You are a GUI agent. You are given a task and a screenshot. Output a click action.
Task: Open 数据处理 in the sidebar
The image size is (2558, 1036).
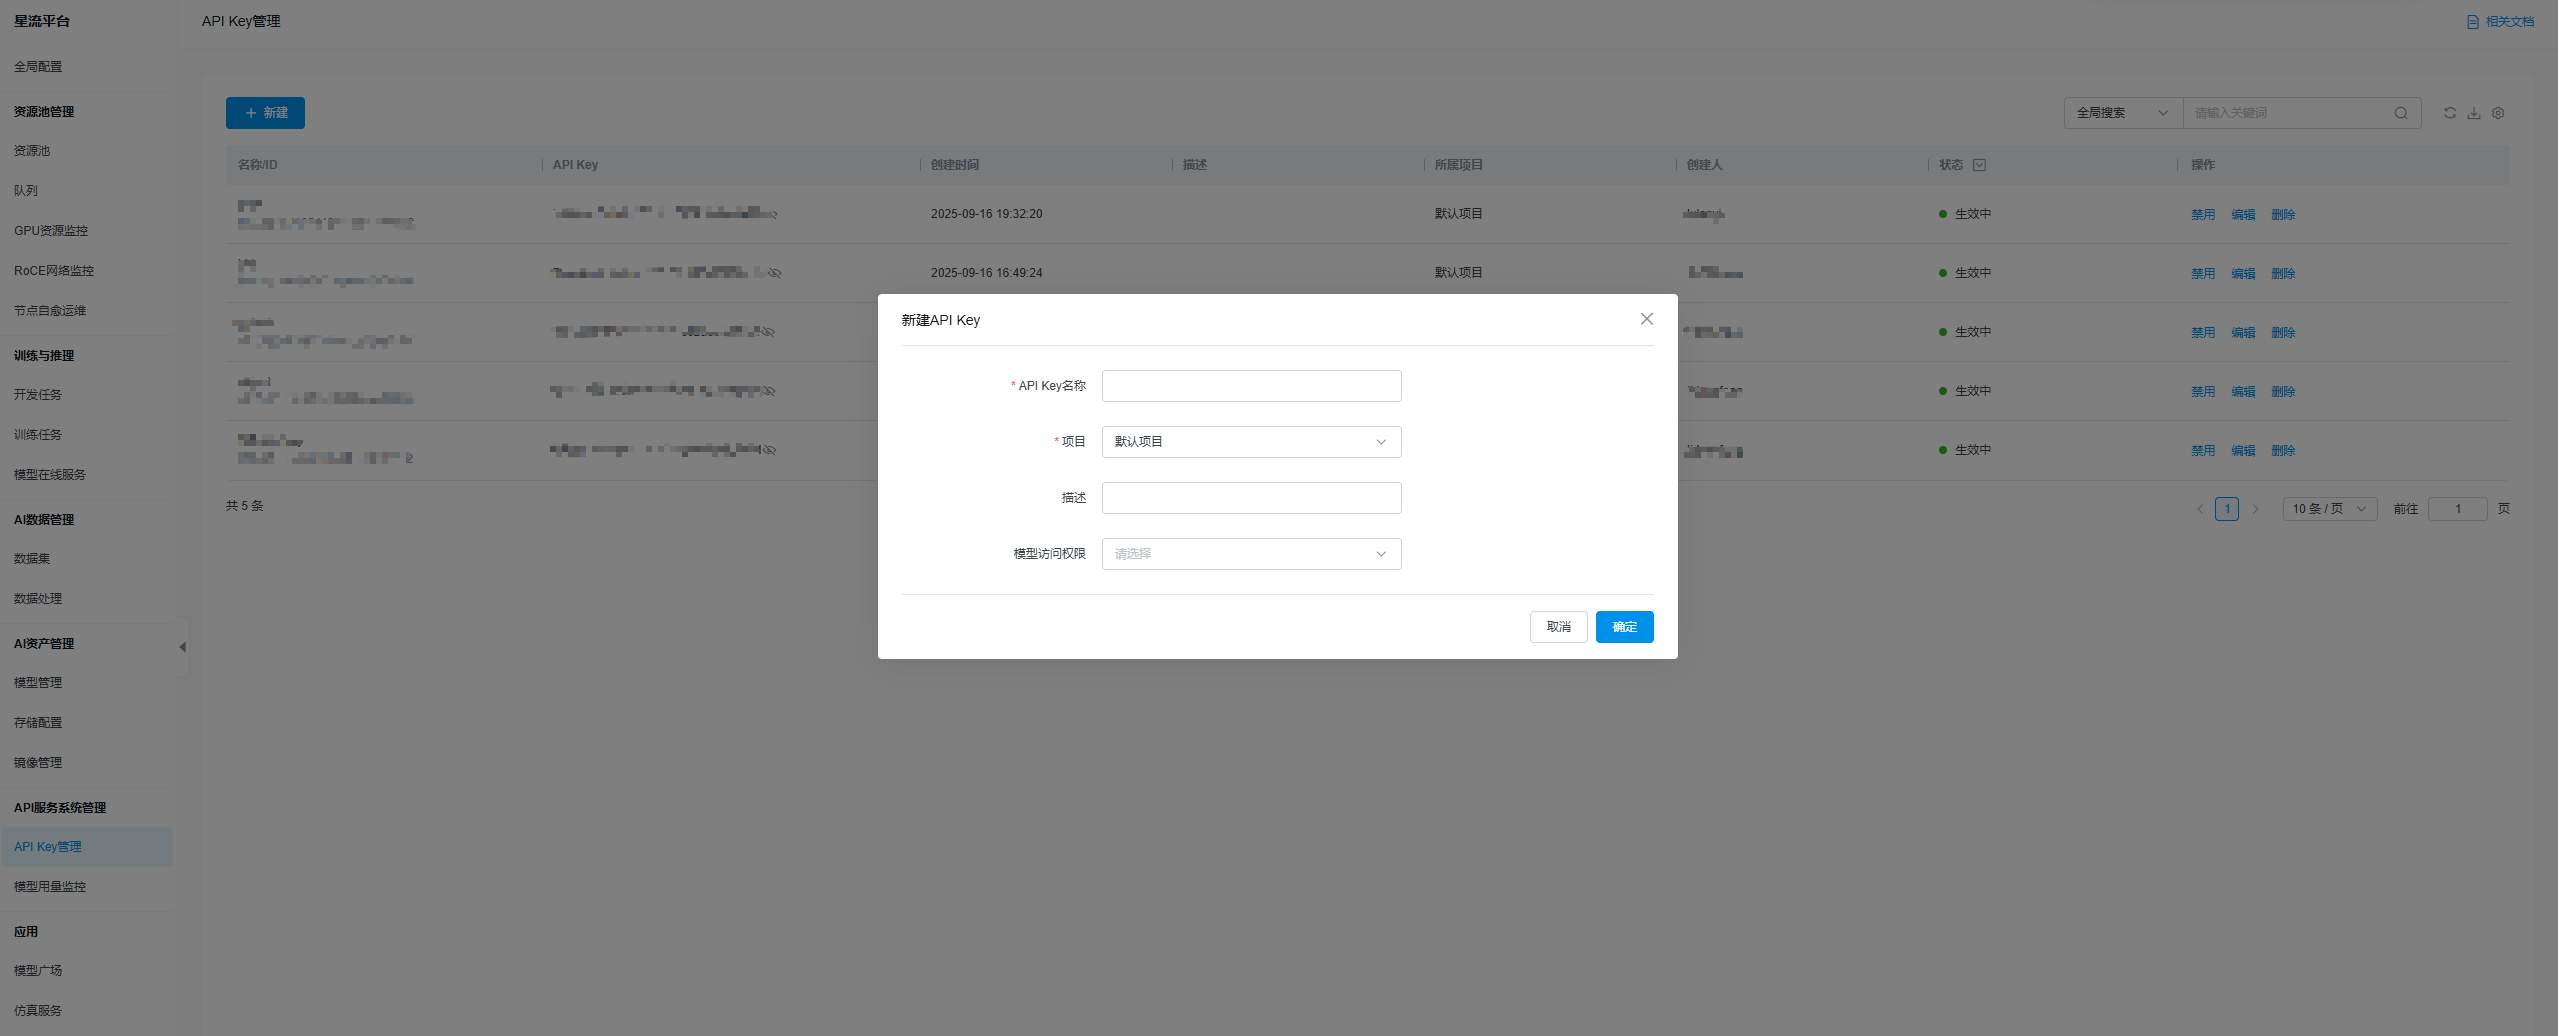click(38, 599)
